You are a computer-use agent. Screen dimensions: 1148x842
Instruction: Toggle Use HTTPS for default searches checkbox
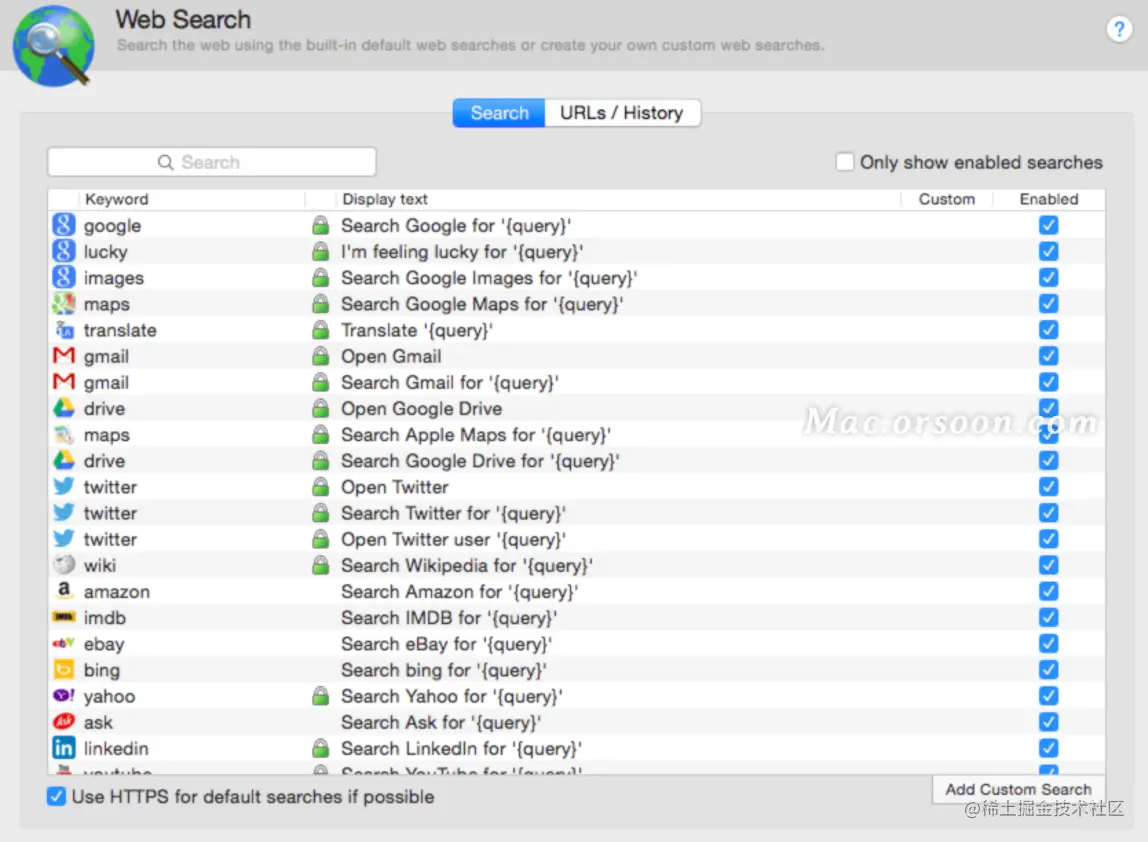(56, 796)
